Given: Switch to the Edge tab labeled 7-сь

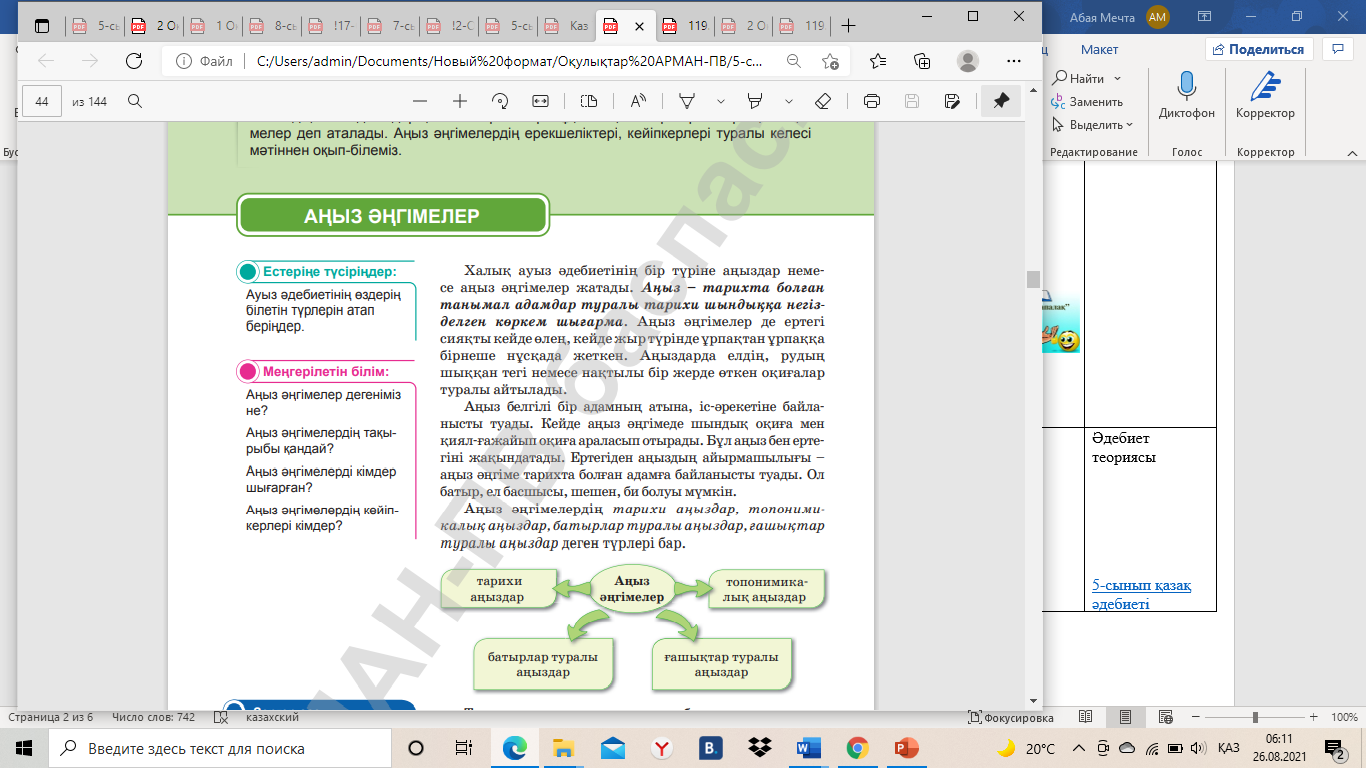Looking at the screenshot, I should coord(392,26).
